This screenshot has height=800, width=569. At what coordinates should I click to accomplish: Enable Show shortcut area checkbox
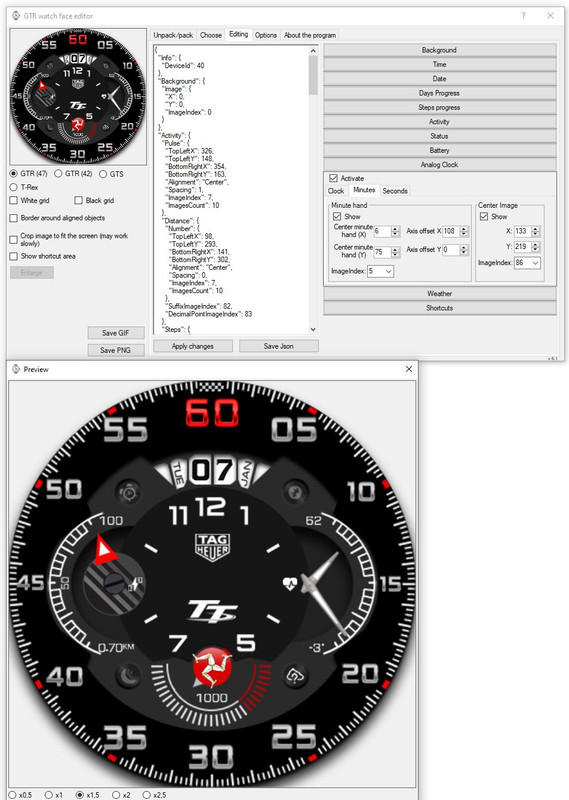[x=14, y=256]
